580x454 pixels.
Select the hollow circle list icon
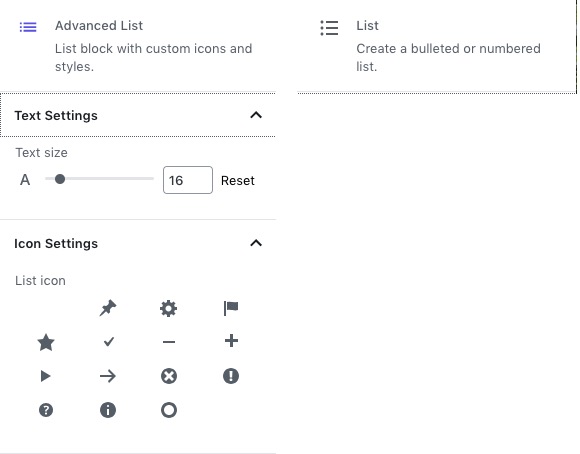pyautogui.click(x=169, y=410)
